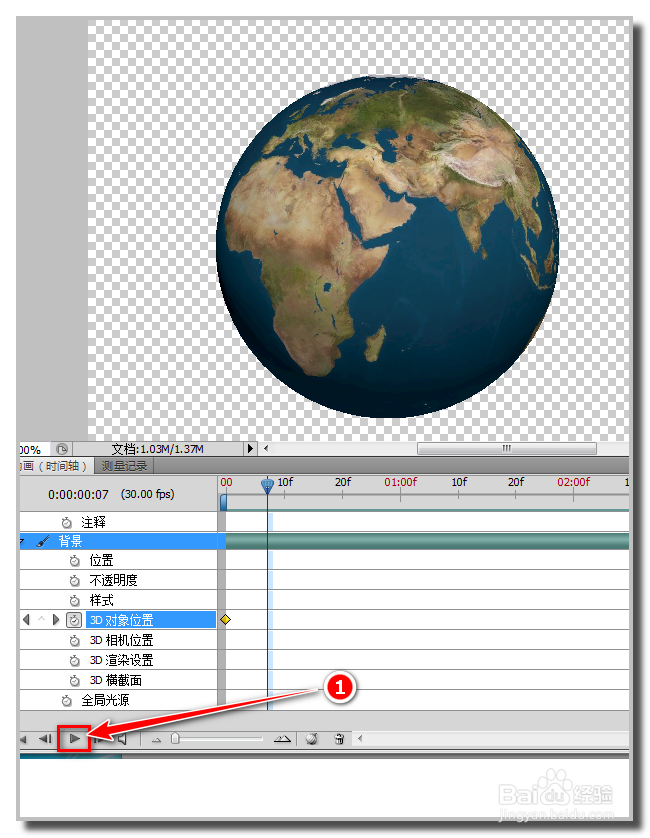Click the current-time indicator playhead
Screen dimensions: 650x838
(x=267, y=485)
